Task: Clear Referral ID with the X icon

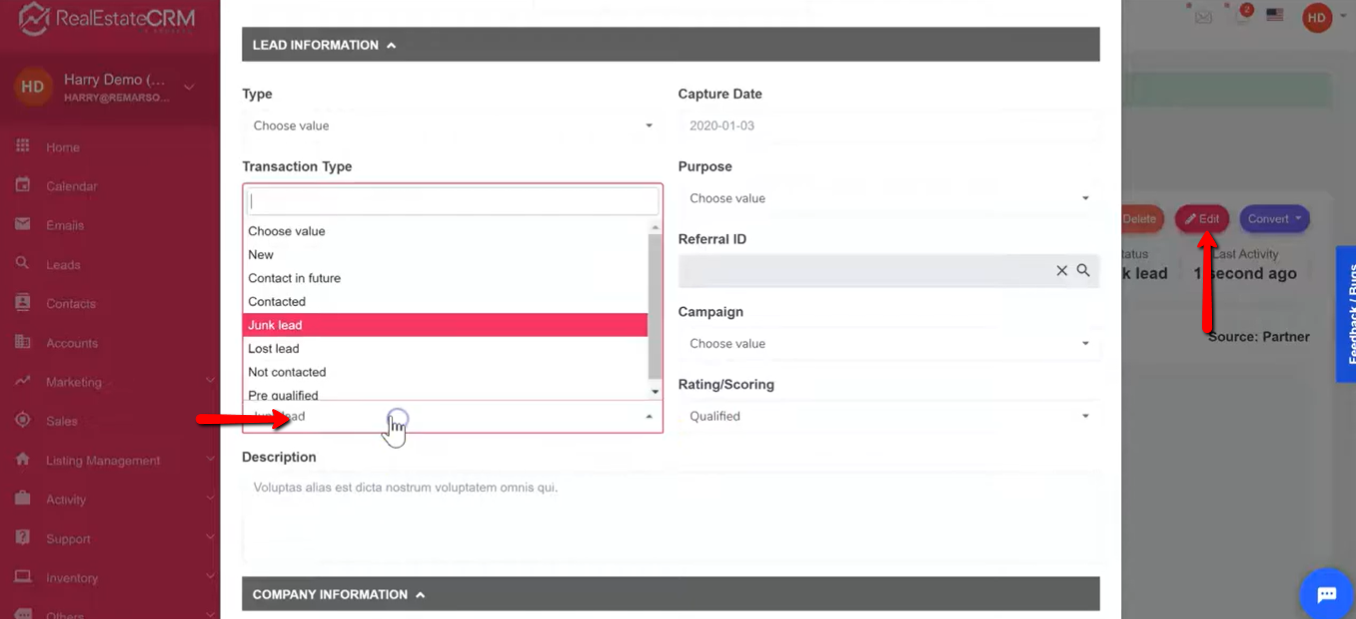Action: 1061,270
